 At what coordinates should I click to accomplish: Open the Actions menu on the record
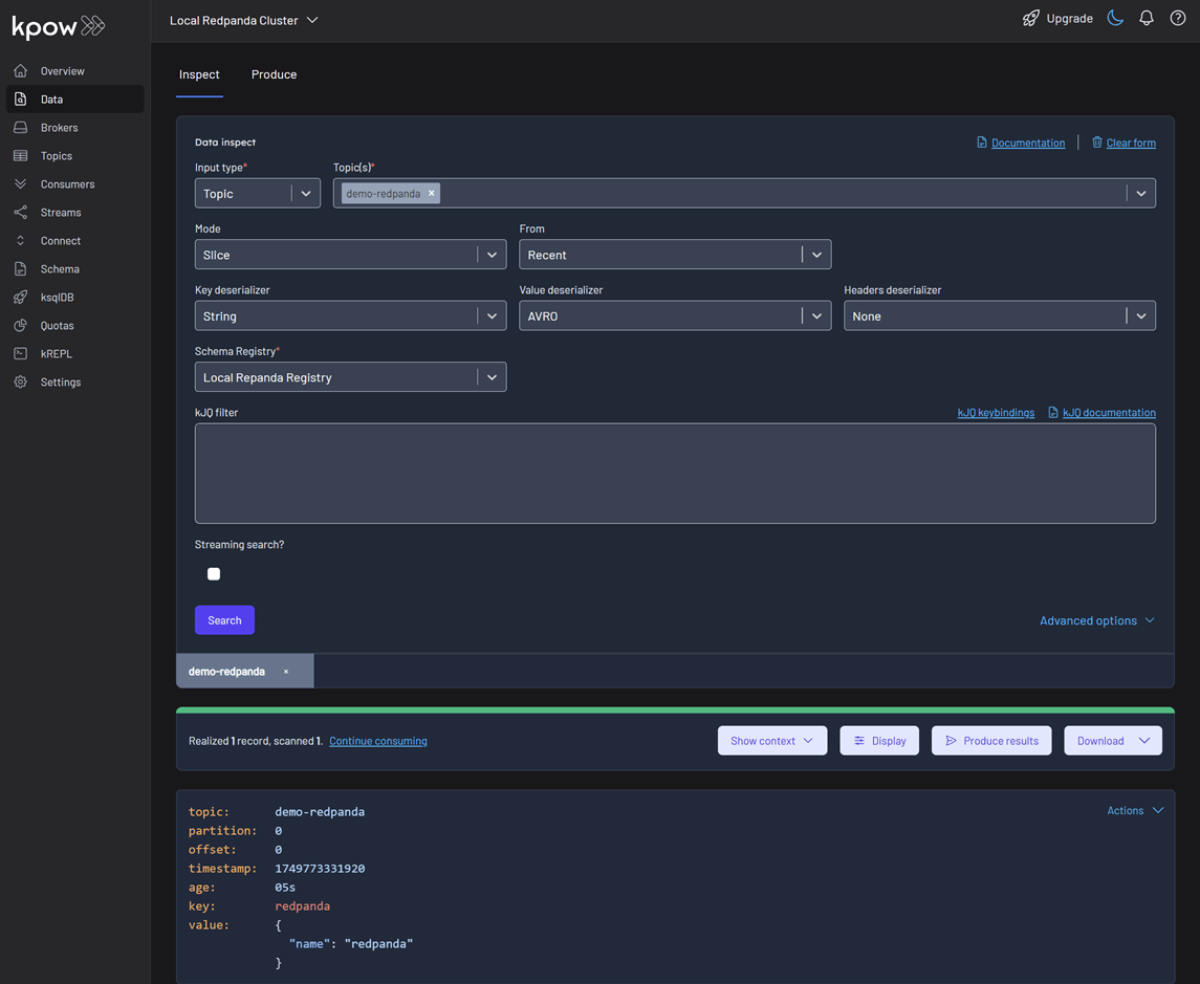pyautogui.click(x=1135, y=810)
